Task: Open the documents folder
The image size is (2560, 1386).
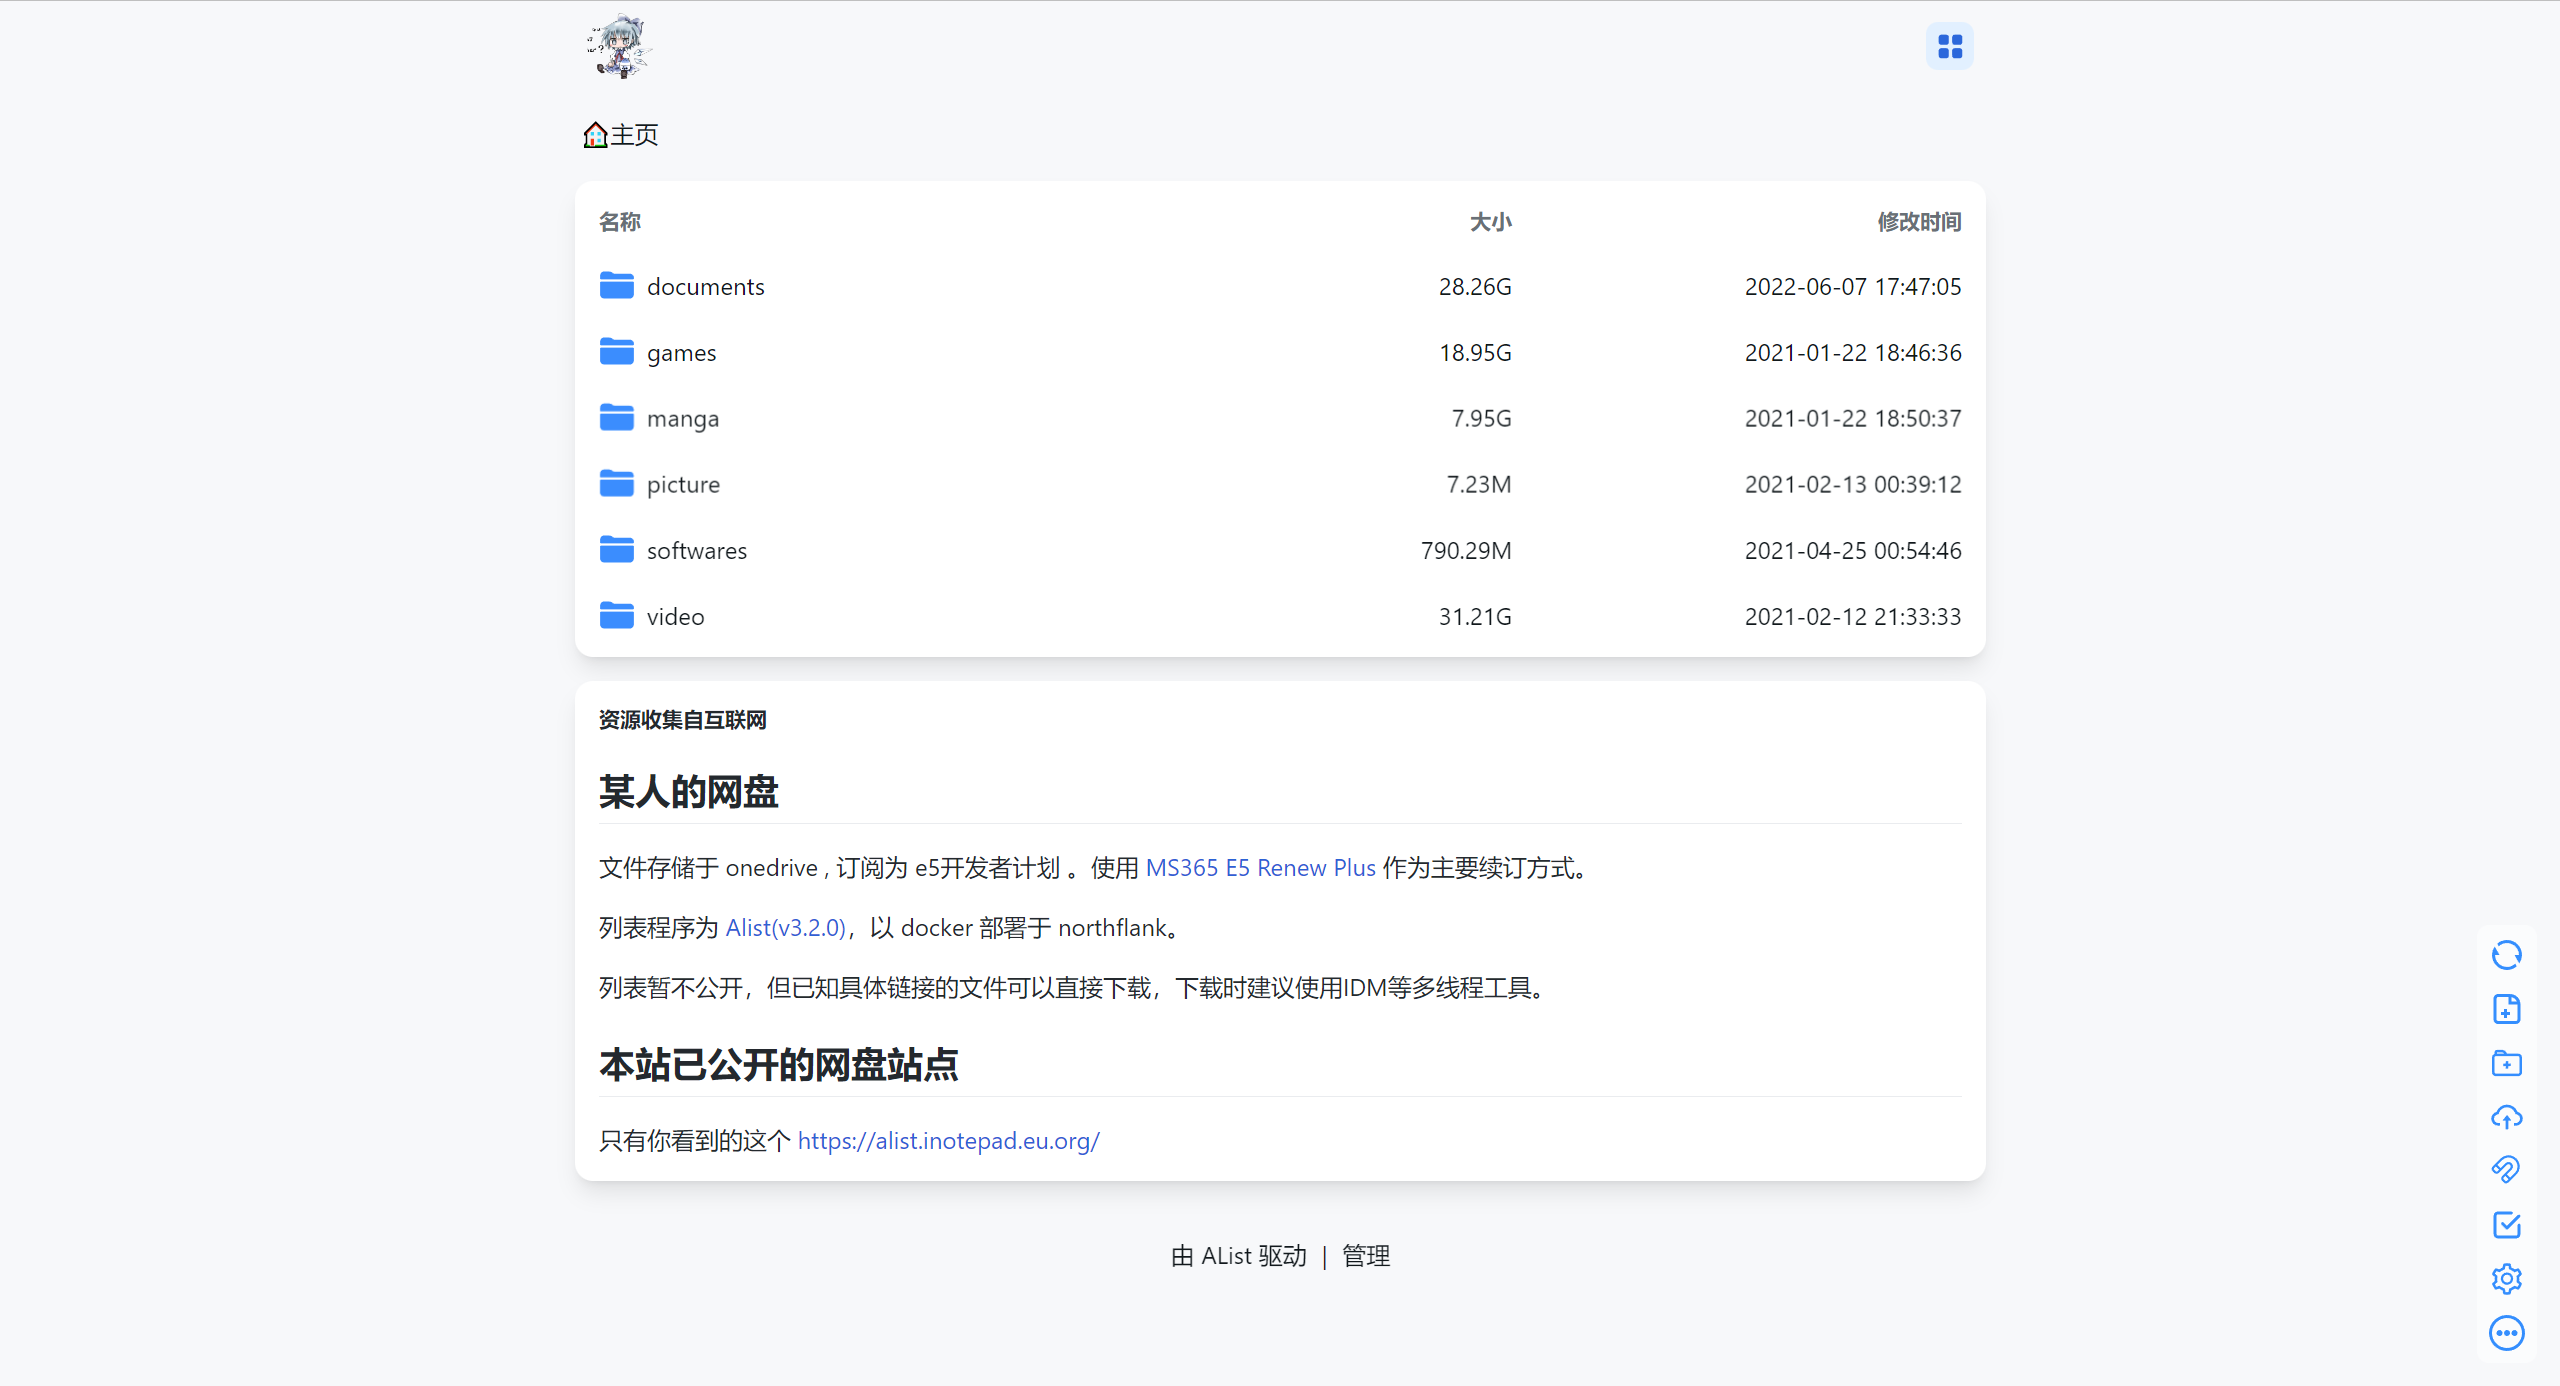Action: coord(705,287)
